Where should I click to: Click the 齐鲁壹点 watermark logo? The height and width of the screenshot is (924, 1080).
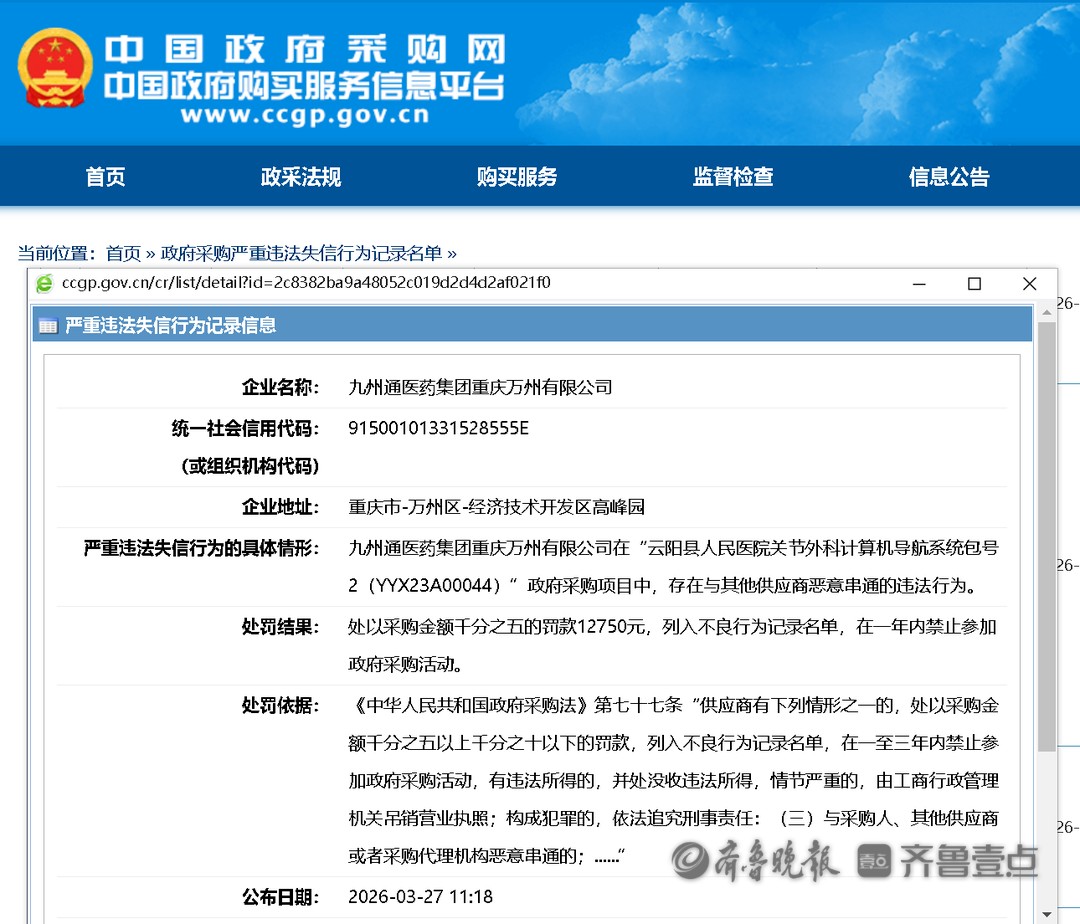click(x=946, y=860)
